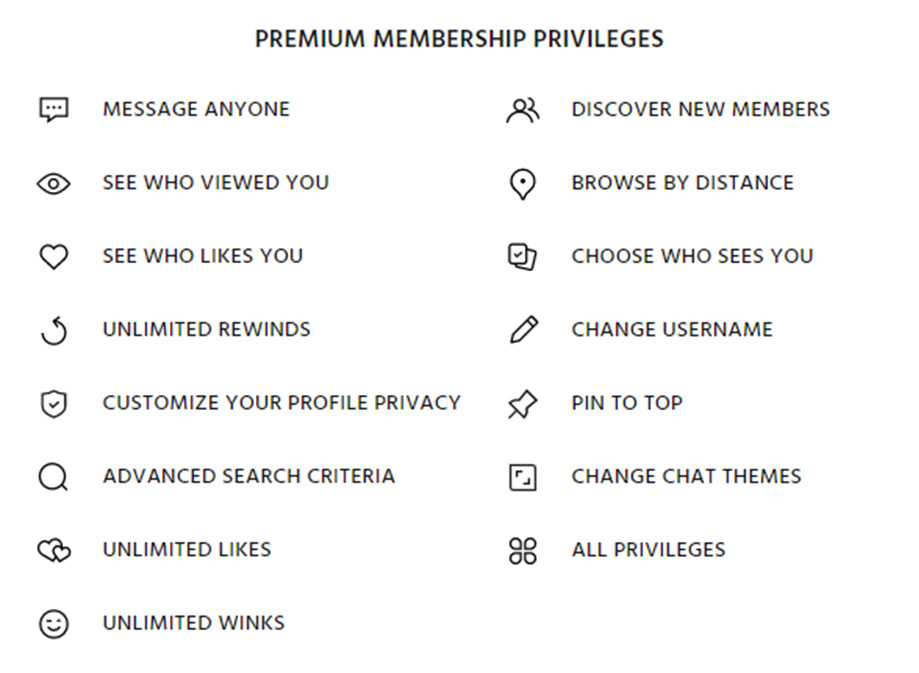919x673 pixels.
Task: Click the location pin Browse By Distance icon
Action: pyautogui.click(x=523, y=185)
